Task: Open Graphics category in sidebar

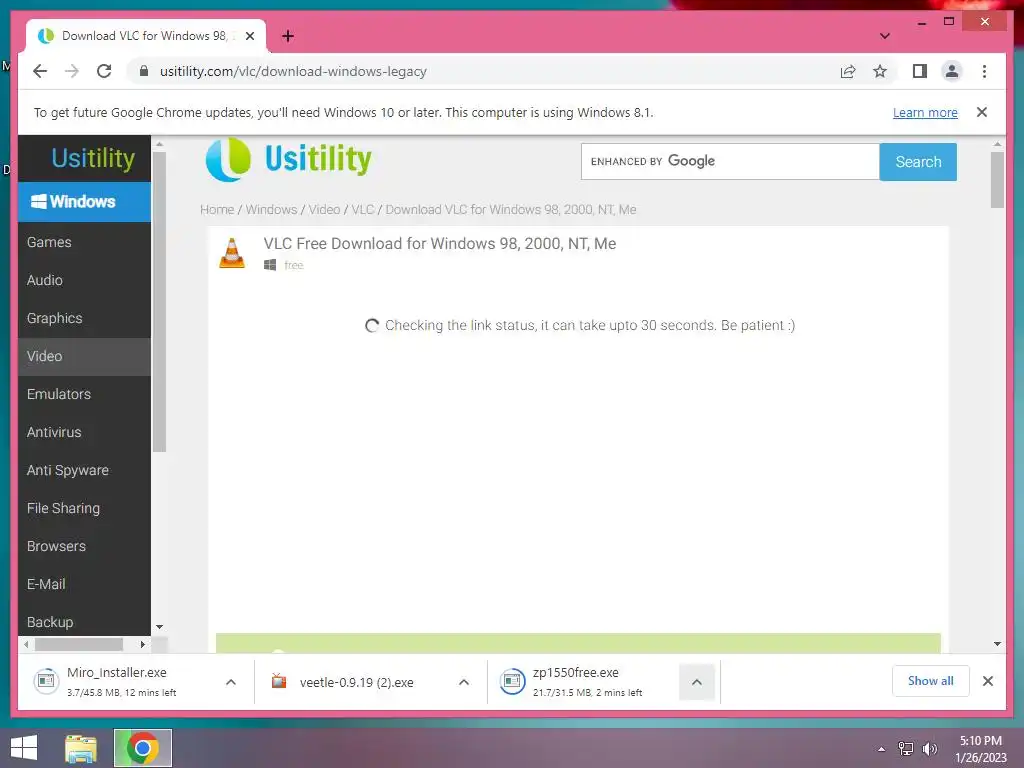Action: pyautogui.click(x=84, y=318)
